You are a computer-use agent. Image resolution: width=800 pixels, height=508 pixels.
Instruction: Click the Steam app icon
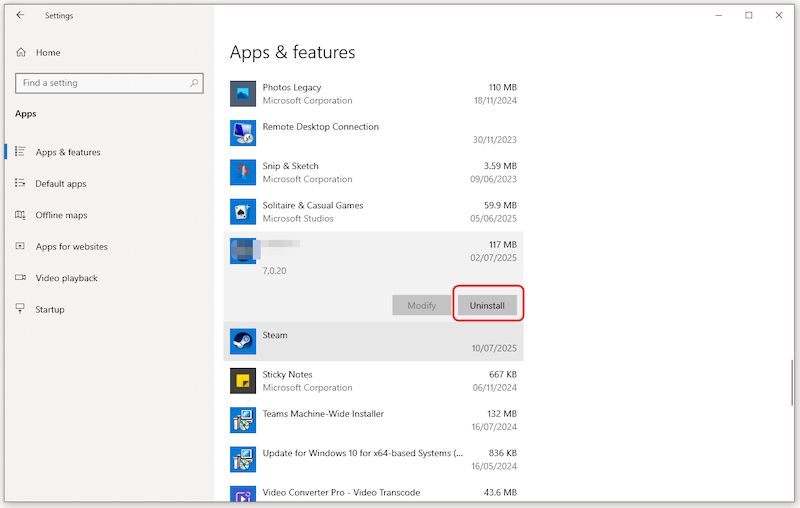pyautogui.click(x=243, y=341)
